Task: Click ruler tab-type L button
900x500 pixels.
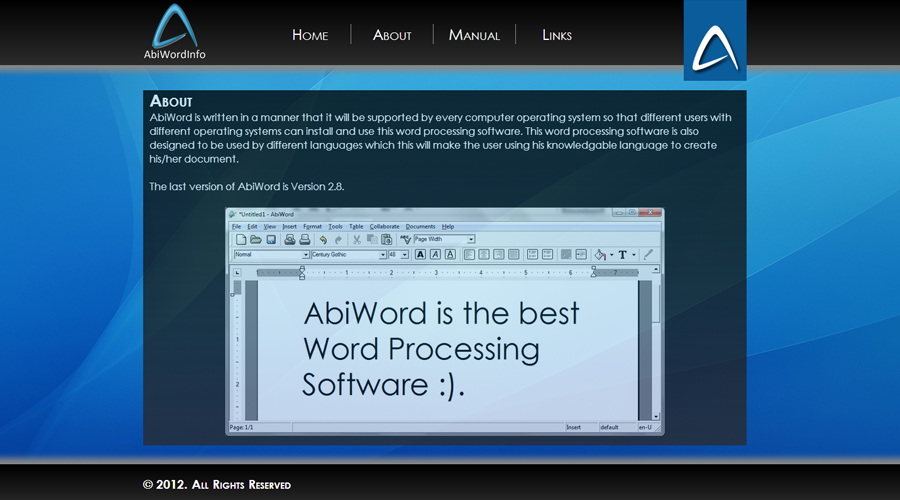Action: point(238,273)
